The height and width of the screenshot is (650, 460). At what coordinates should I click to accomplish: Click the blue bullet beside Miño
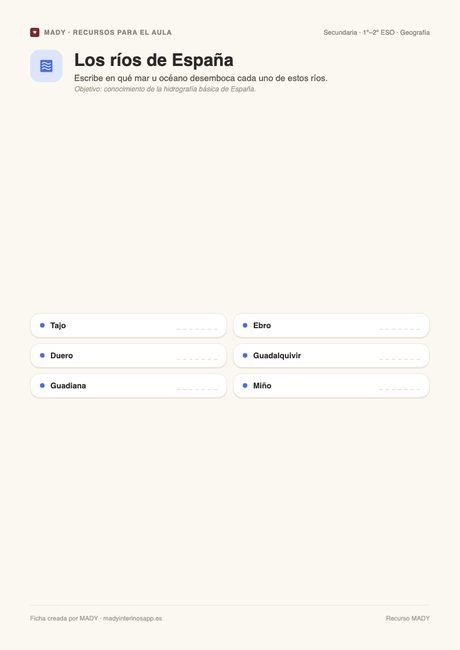click(245, 386)
